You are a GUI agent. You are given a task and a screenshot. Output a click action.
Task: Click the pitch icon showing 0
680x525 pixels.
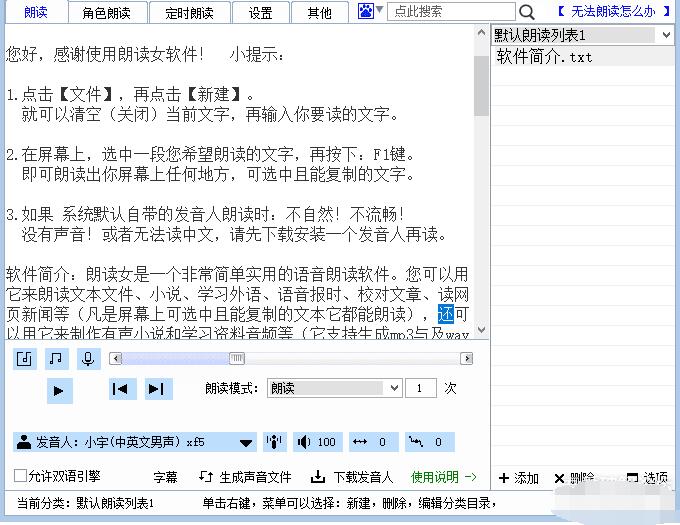pos(430,442)
